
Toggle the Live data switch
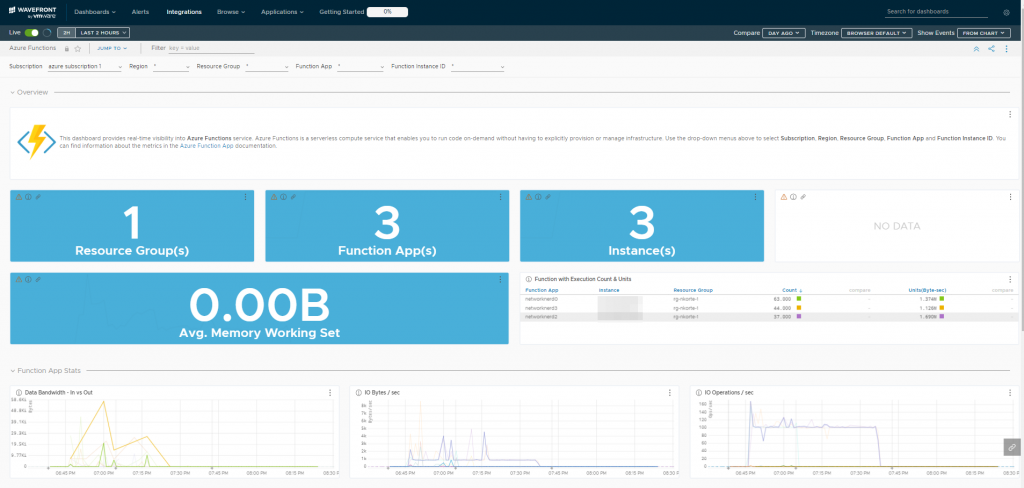[x=31, y=33]
